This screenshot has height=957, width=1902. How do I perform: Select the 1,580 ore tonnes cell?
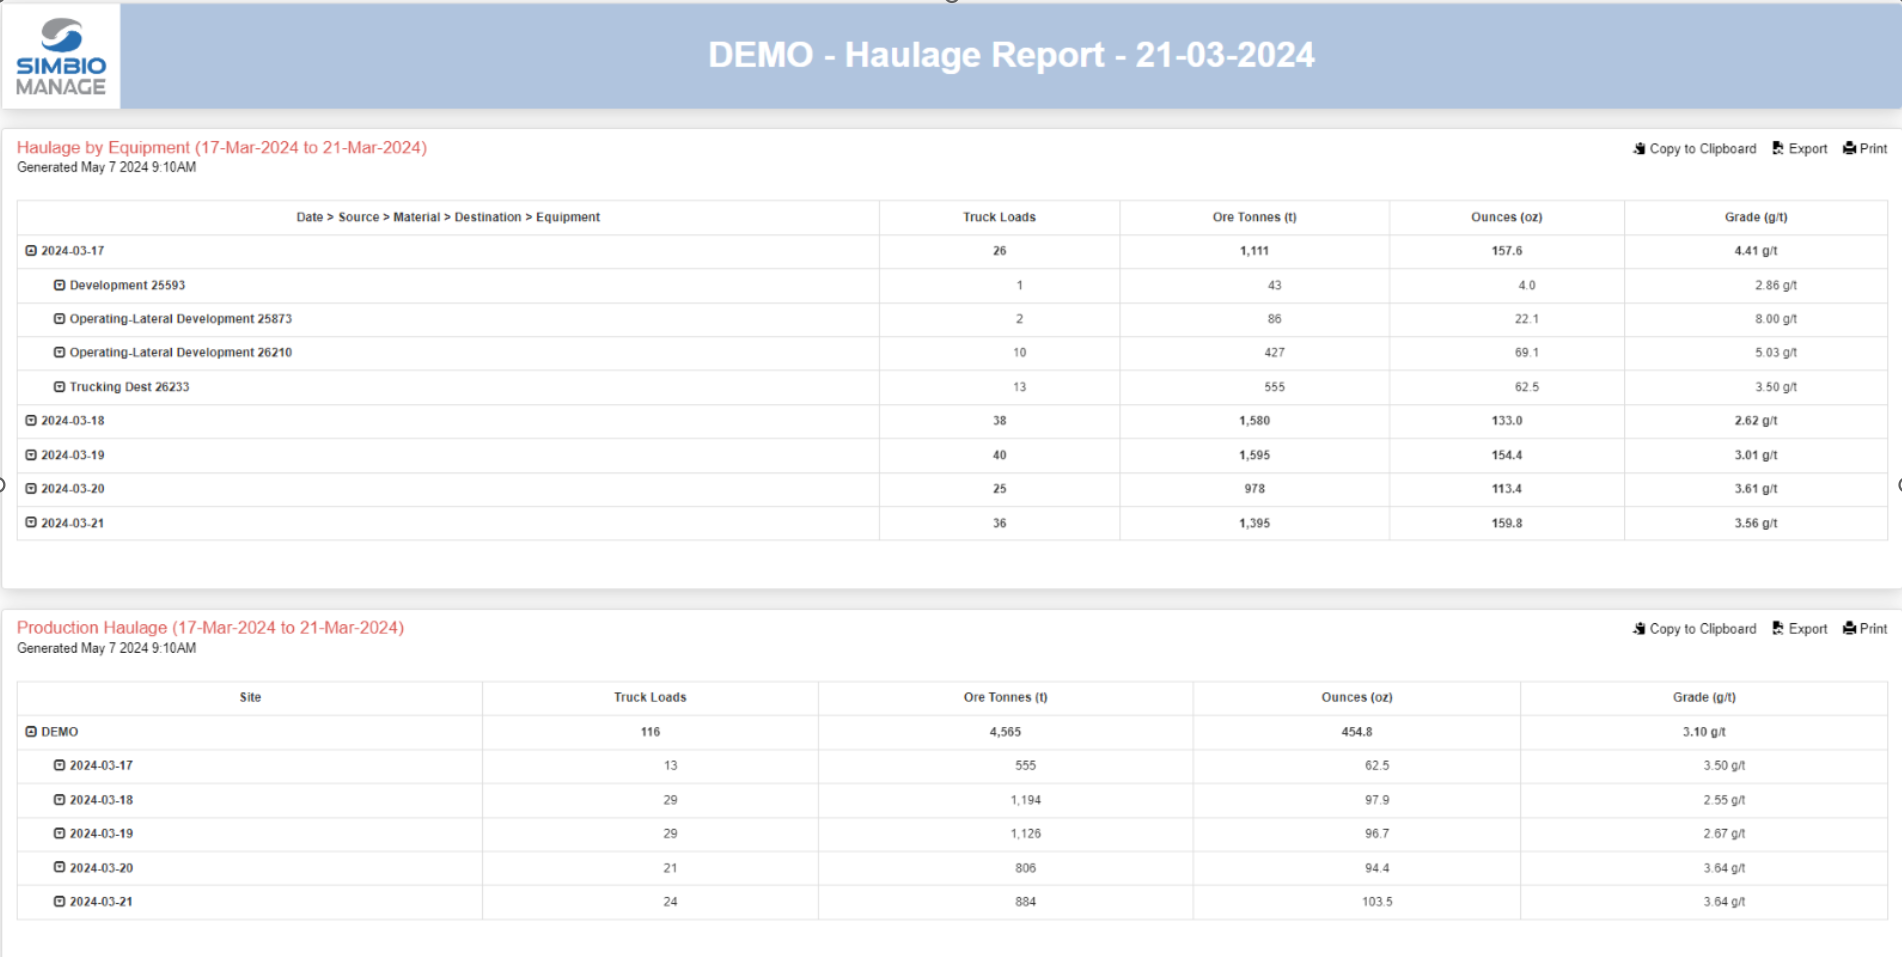point(1254,421)
